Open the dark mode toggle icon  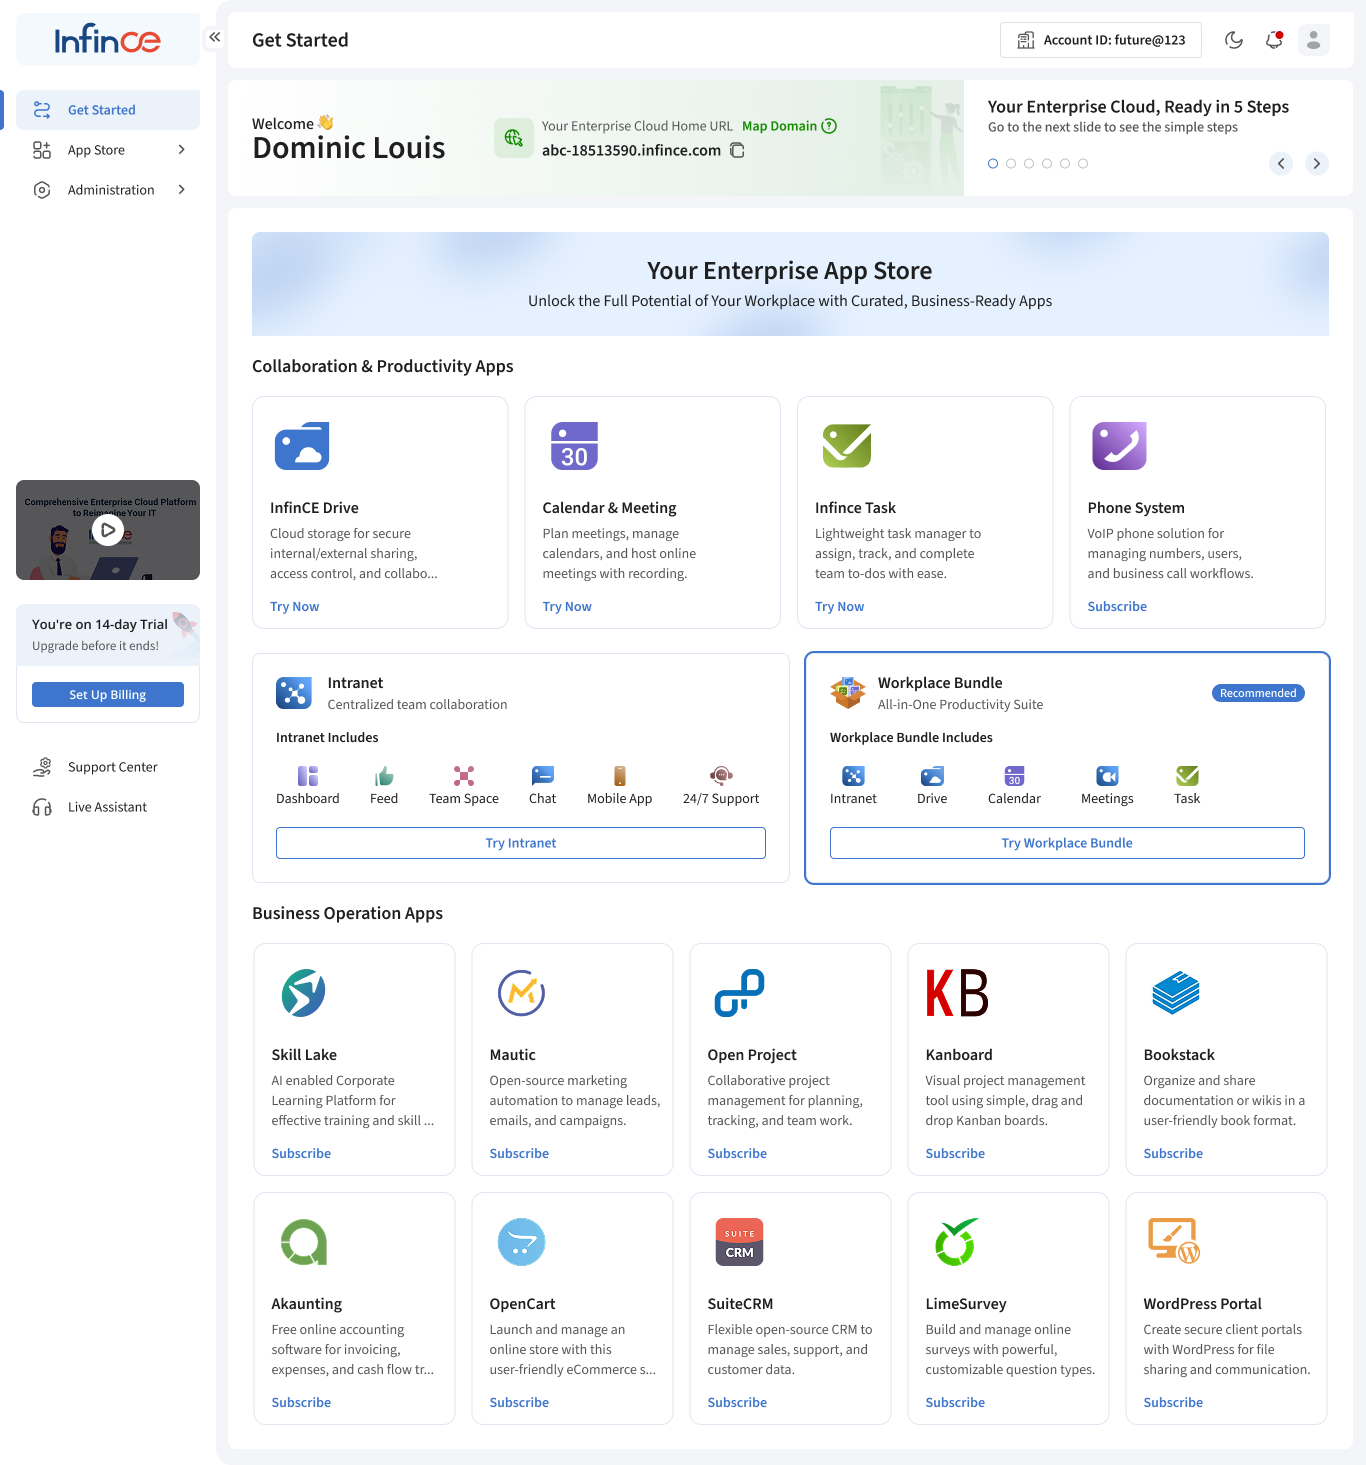click(x=1233, y=40)
